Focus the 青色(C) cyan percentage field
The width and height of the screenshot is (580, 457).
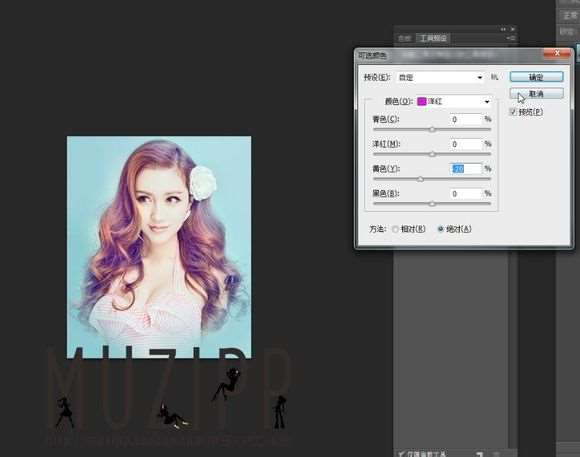click(466, 119)
